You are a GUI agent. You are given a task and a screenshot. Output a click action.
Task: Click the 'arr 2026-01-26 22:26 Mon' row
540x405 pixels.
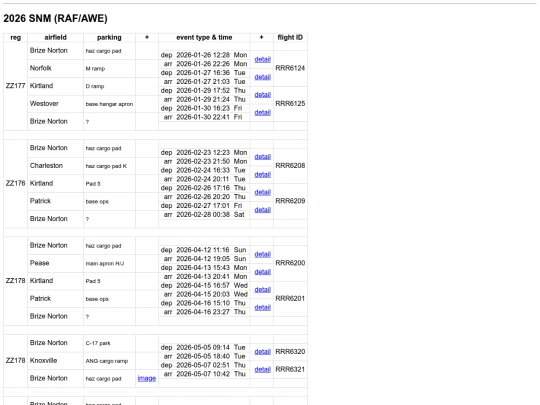pos(204,64)
